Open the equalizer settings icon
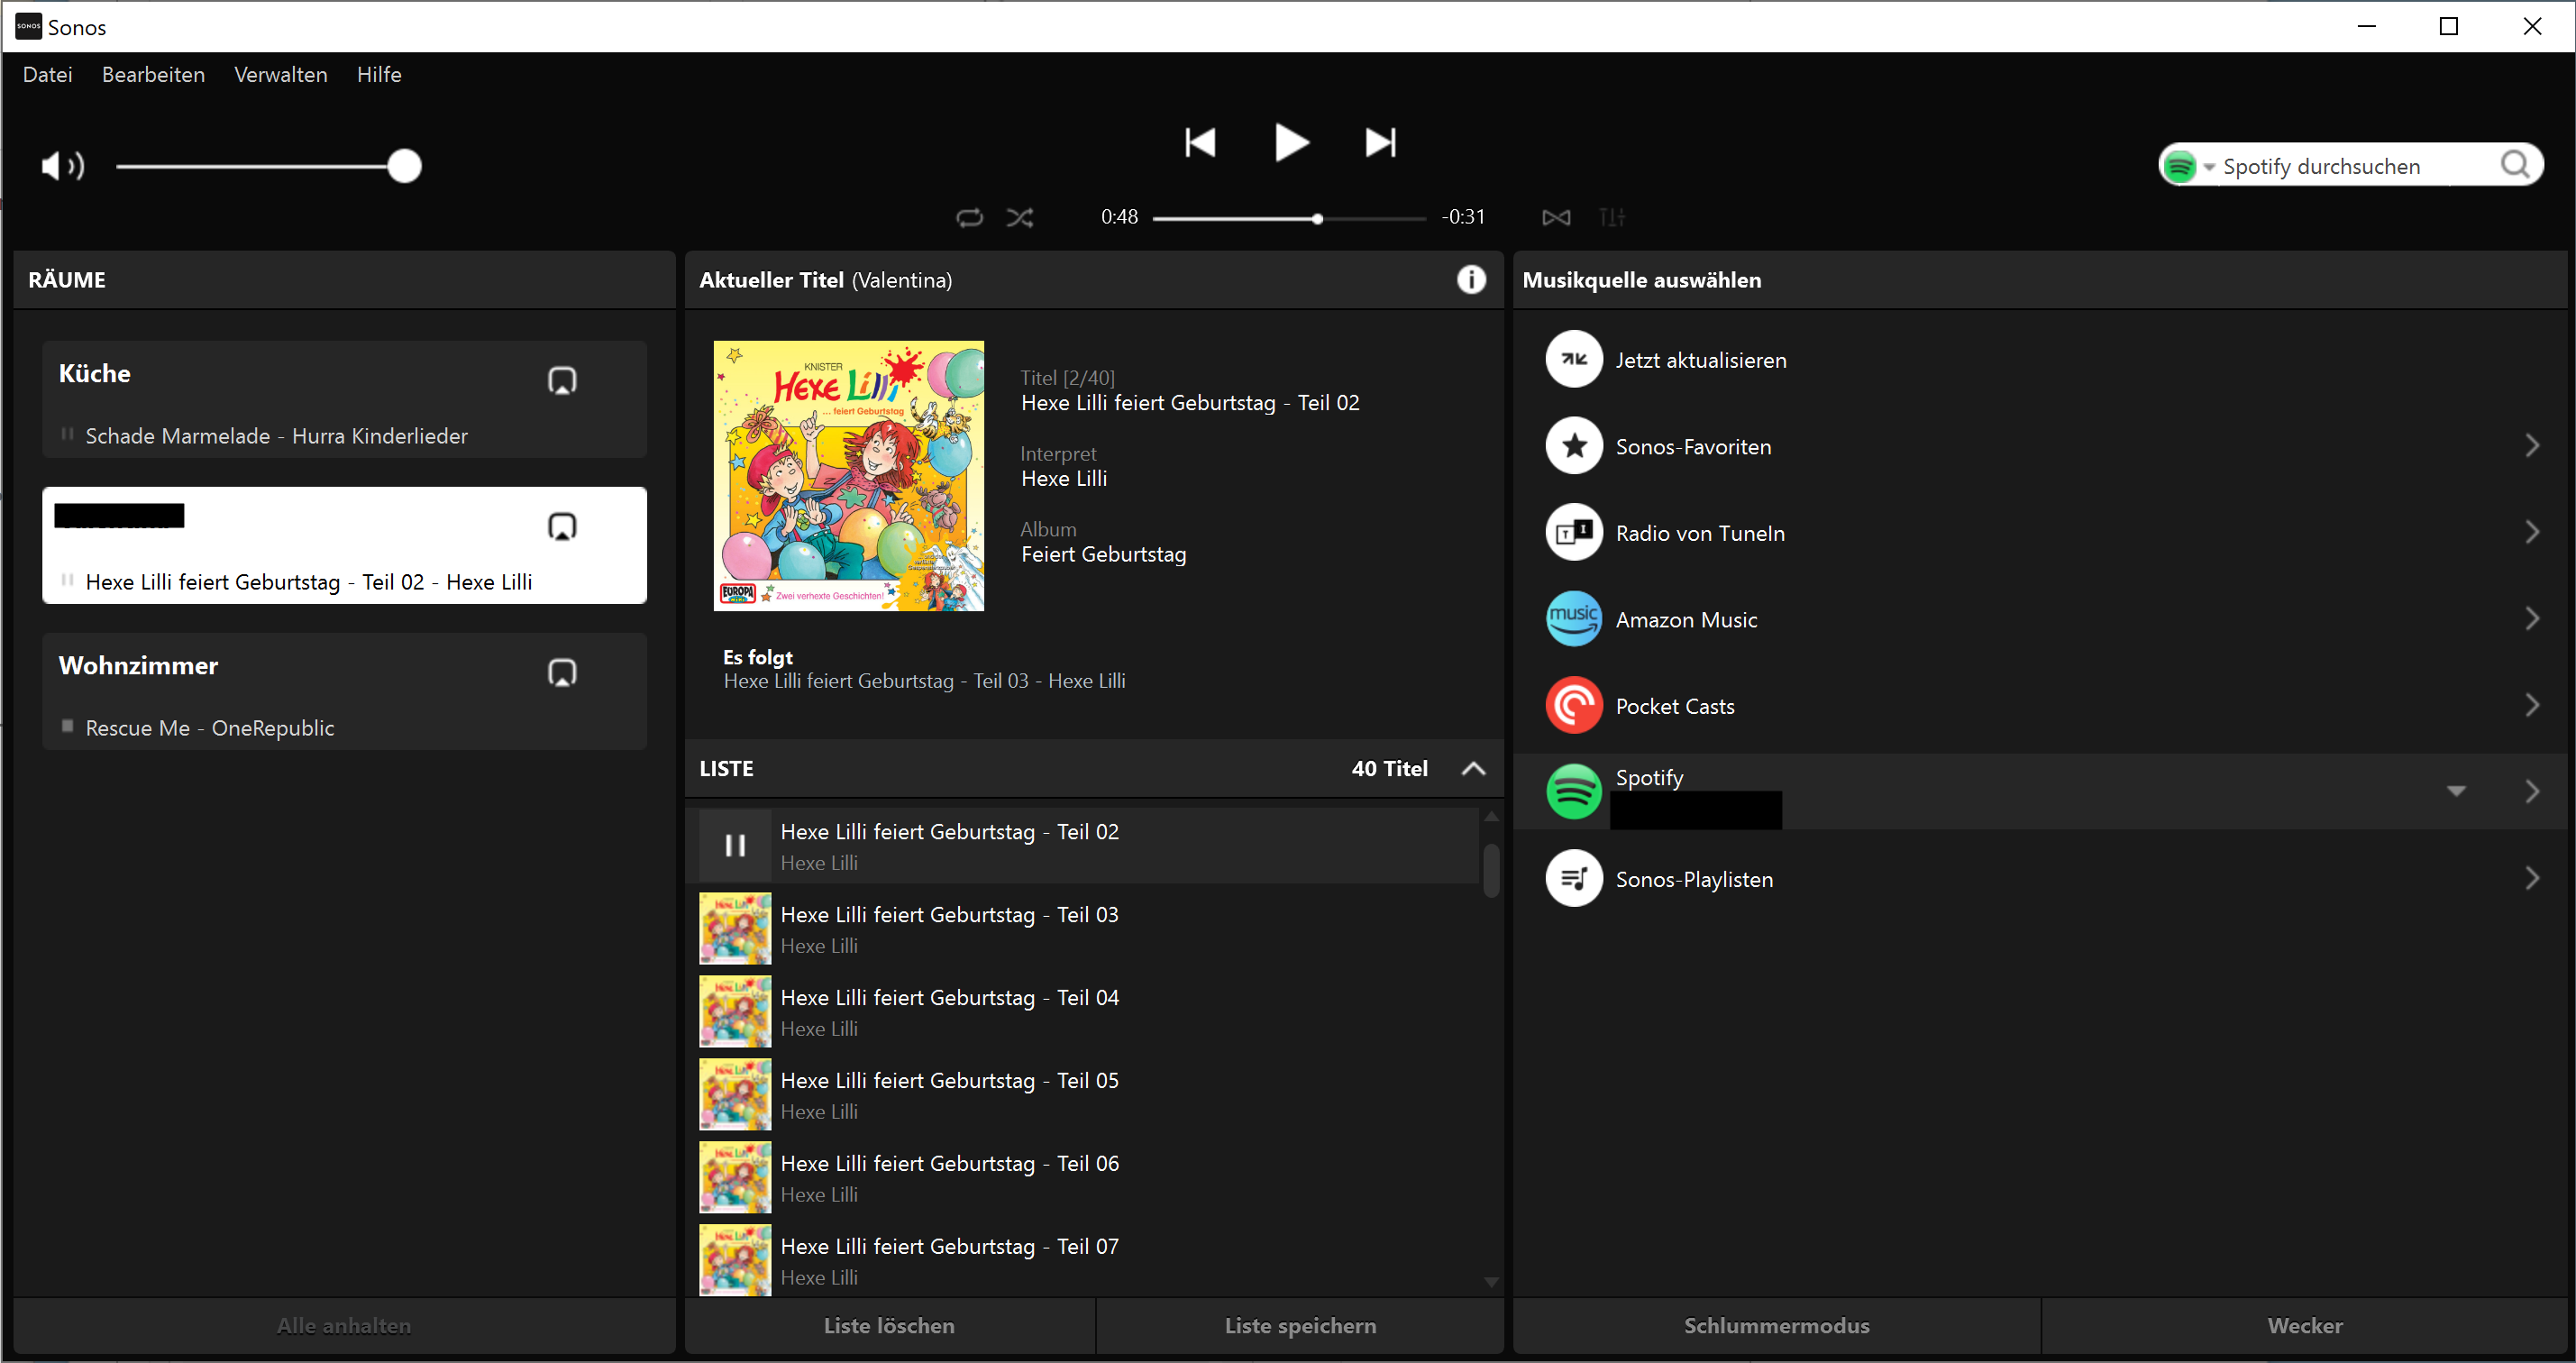 (x=1612, y=217)
